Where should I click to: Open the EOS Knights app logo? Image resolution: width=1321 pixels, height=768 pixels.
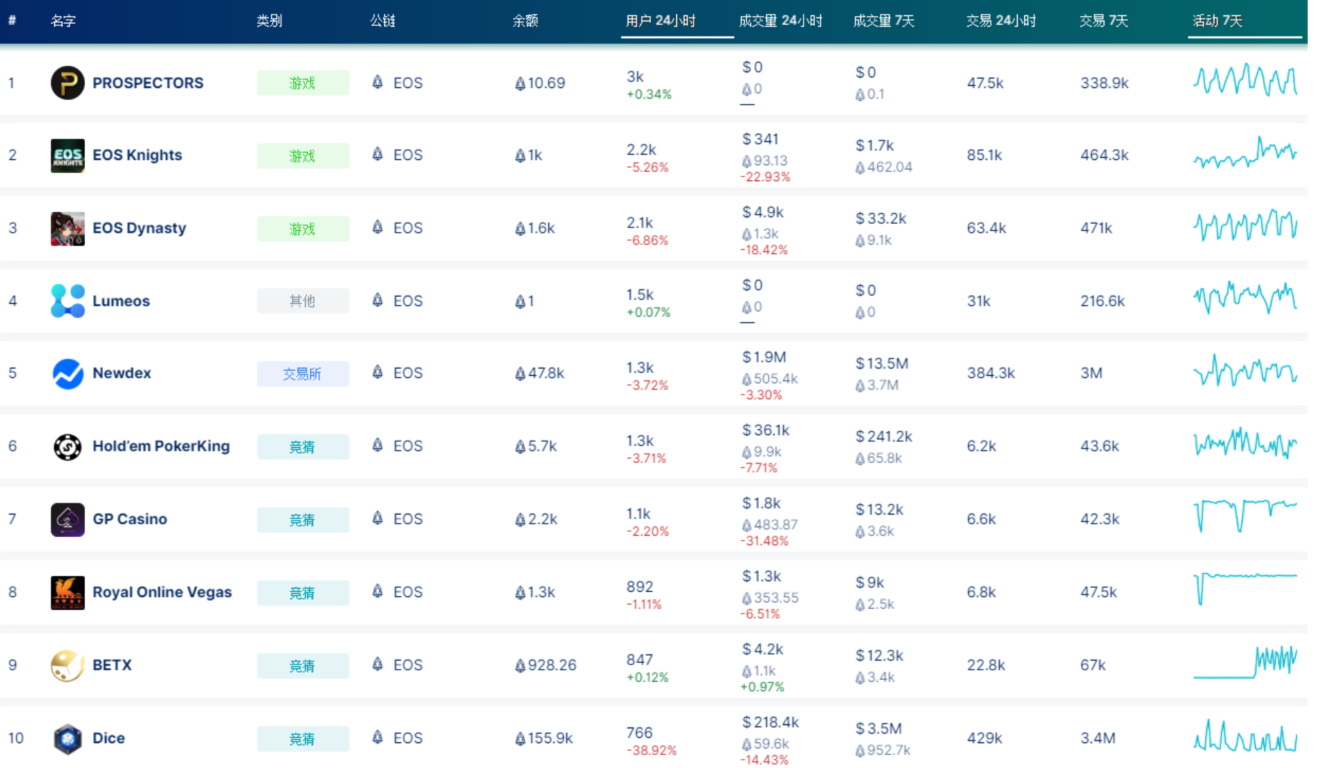pyautogui.click(x=68, y=155)
